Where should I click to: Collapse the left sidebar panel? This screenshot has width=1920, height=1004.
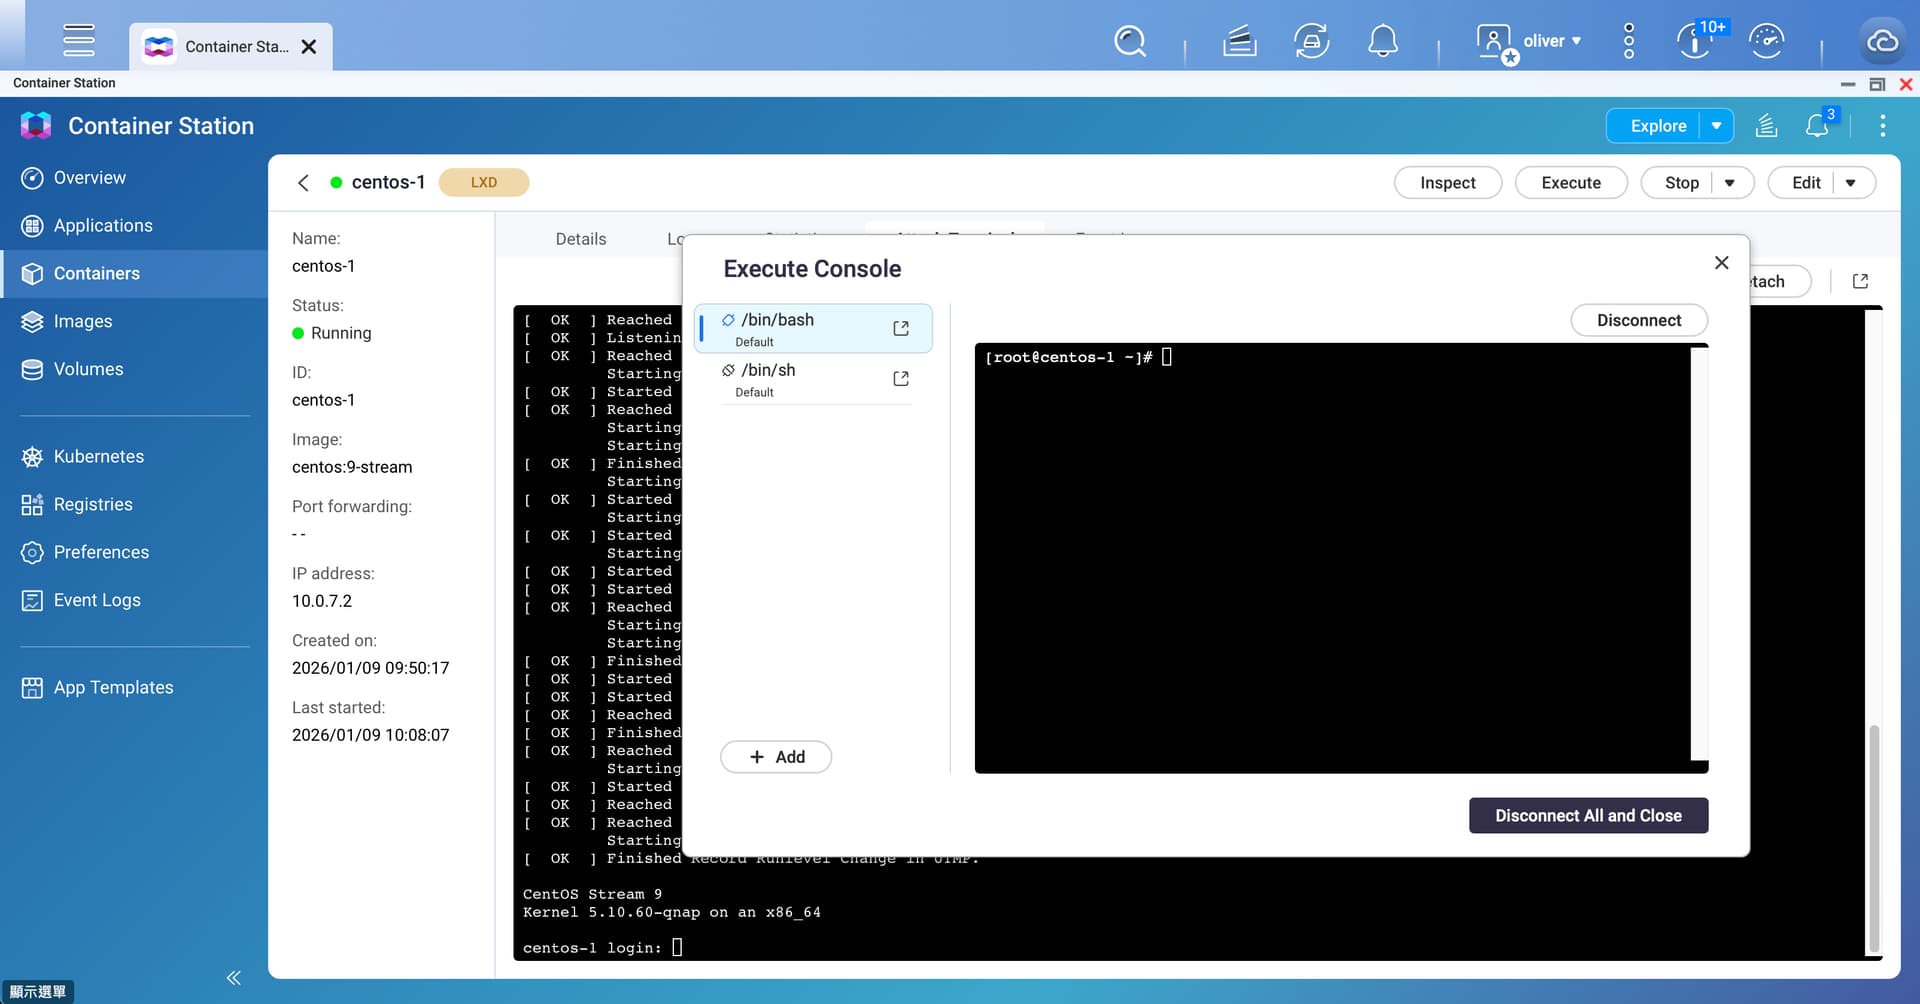233,977
